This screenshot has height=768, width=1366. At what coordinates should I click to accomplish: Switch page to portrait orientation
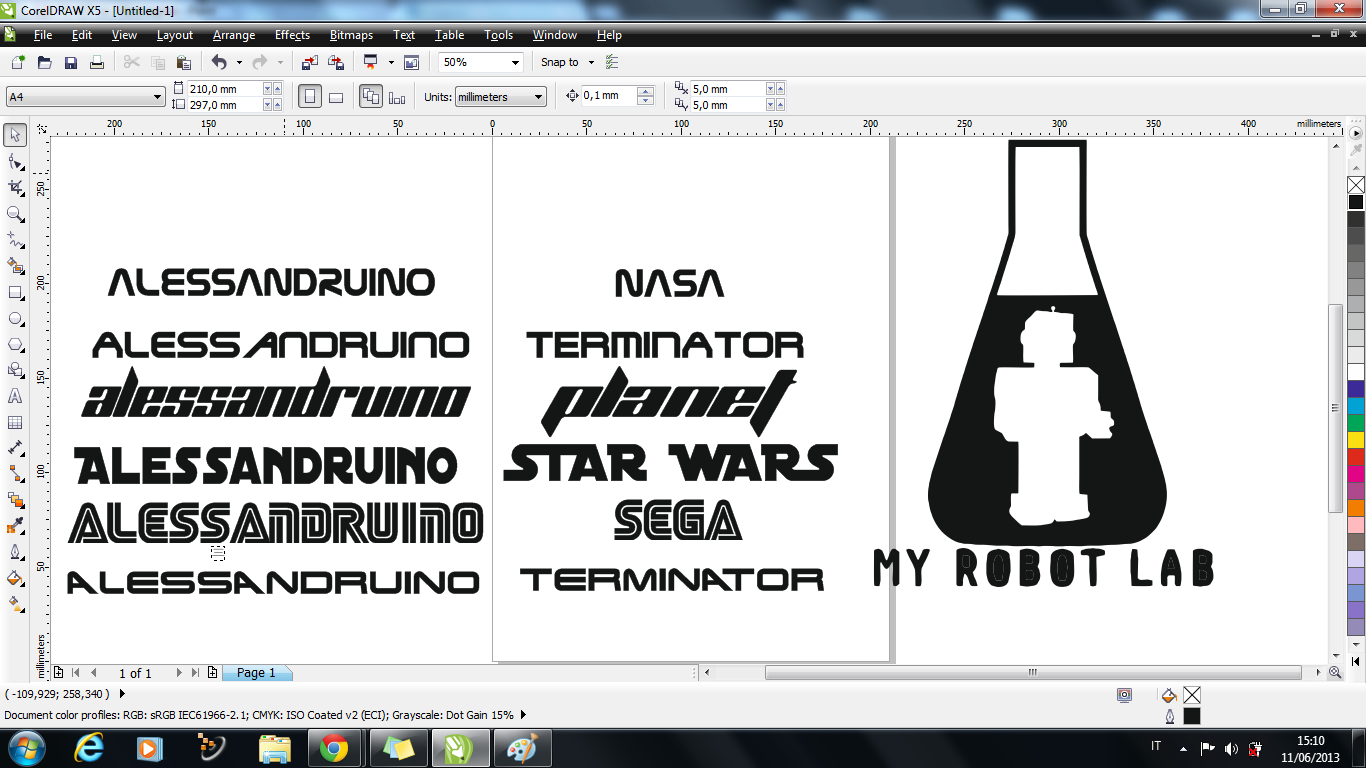click(x=310, y=97)
